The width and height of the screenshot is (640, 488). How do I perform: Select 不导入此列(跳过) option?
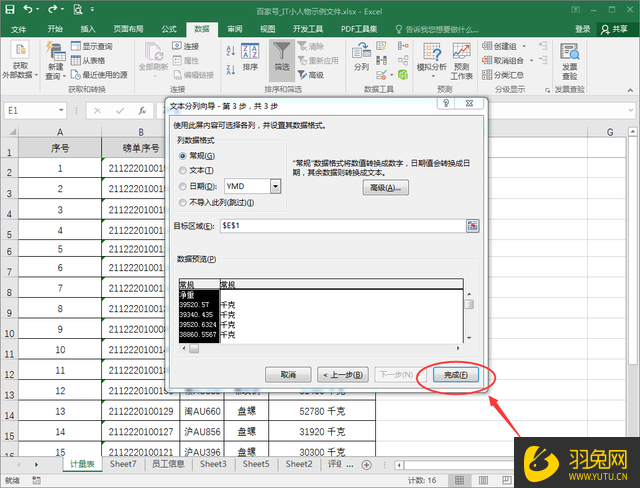point(217,202)
